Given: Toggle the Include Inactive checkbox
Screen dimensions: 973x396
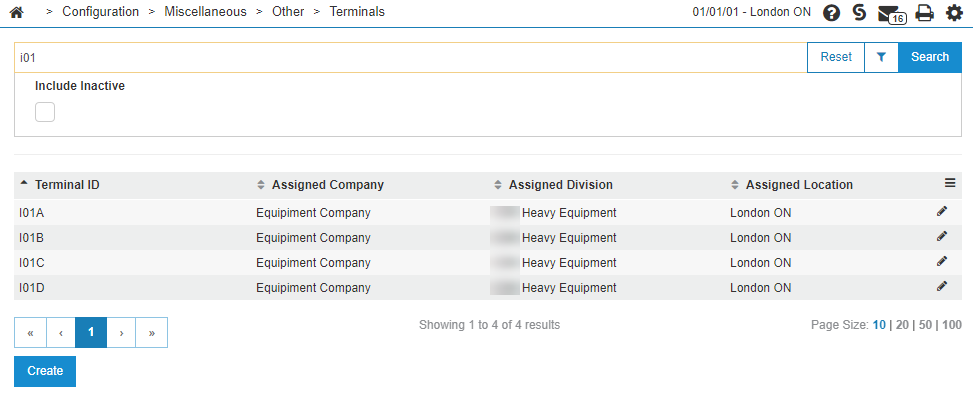Looking at the screenshot, I should pyautogui.click(x=45, y=112).
